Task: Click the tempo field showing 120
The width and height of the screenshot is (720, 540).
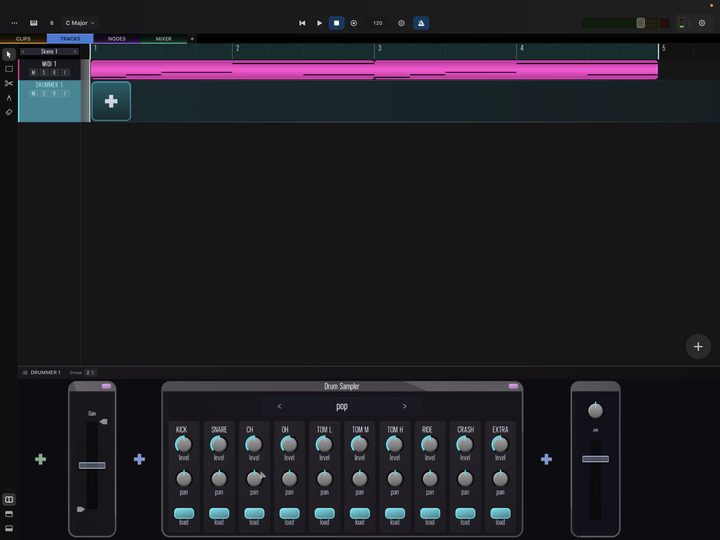Action: [x=377, y=23]
